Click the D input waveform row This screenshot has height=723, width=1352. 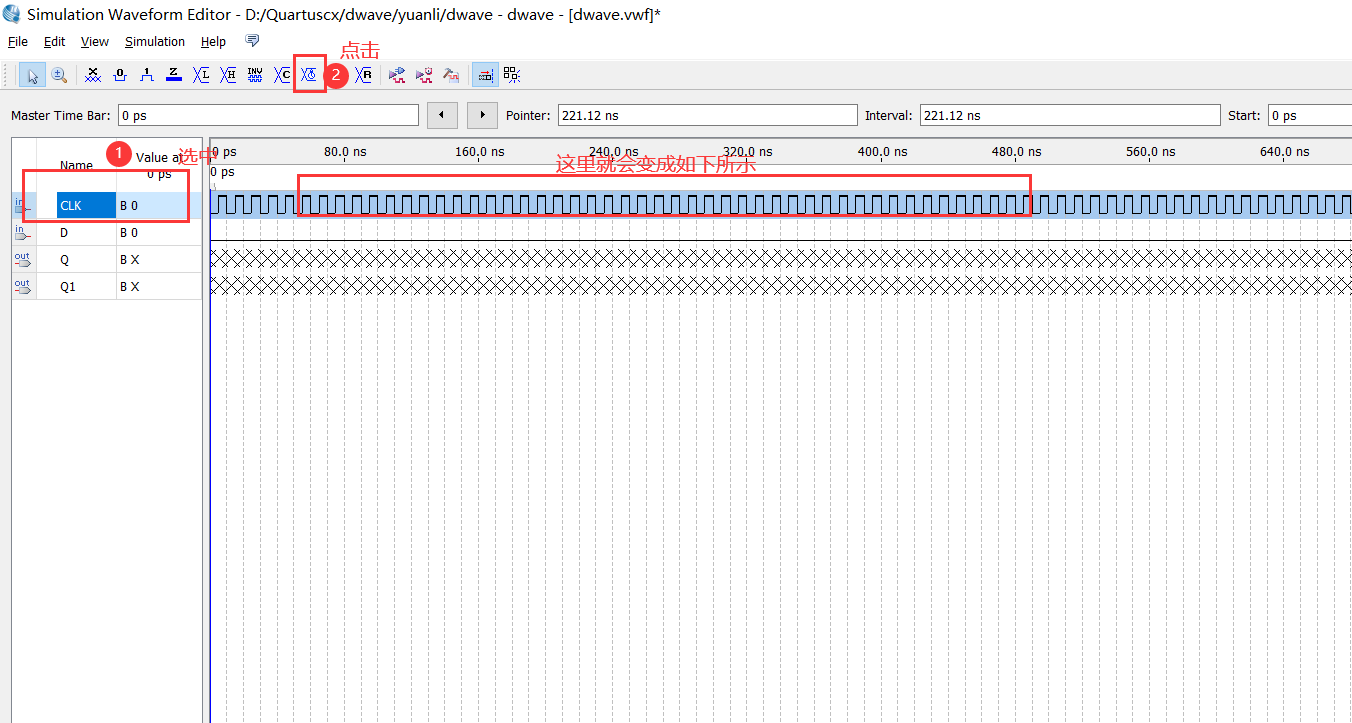pyautogui.click(x=780, y=232)
